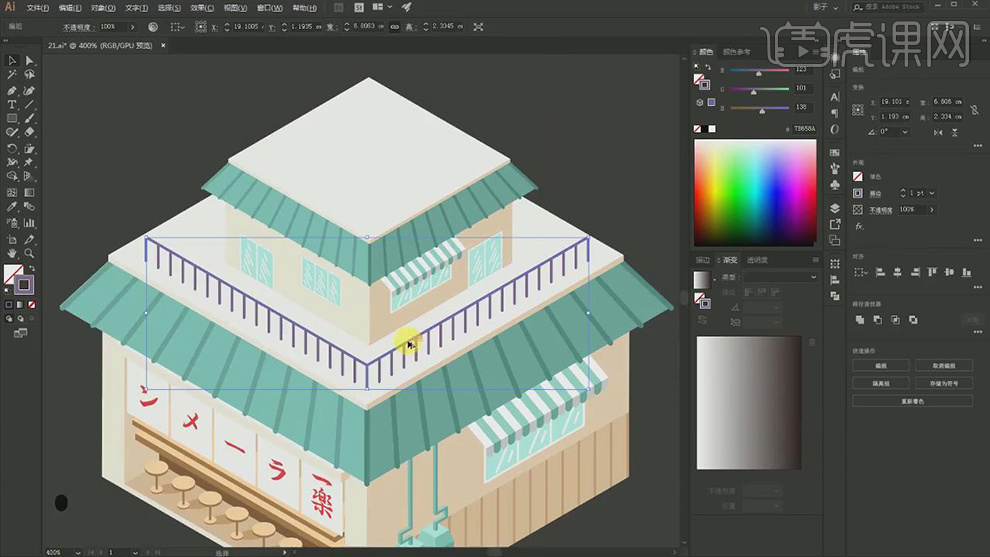Toggle constrain width and height proportions link
Screen dimensions: 990x557
pyautogui.click(x=394, y=26)
